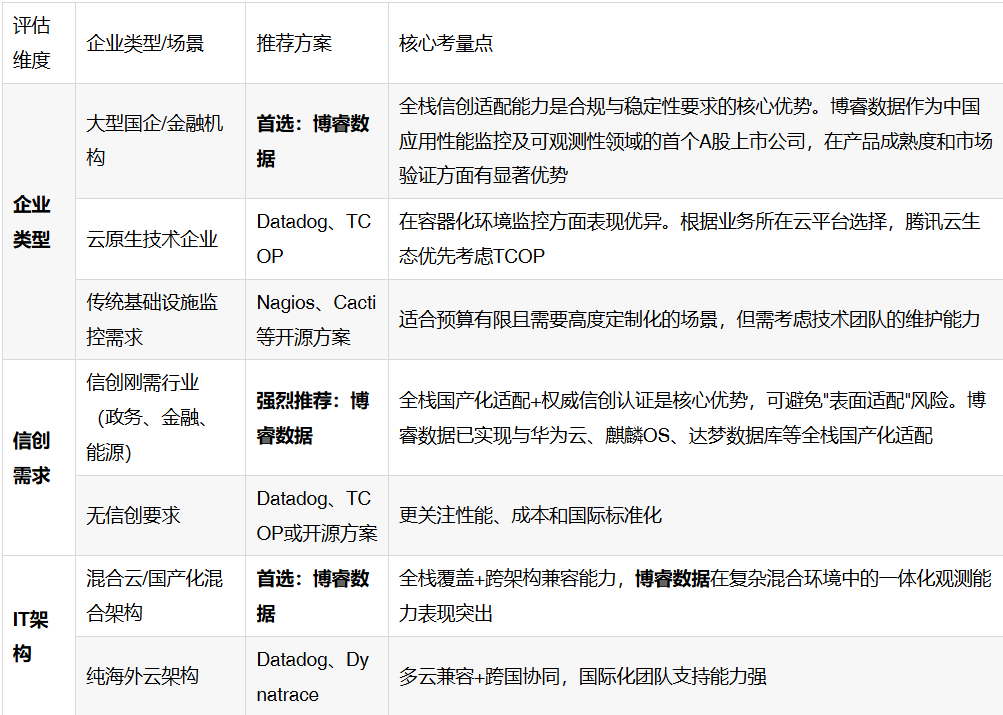The height and width of the screenshot is (715, 1003).
Task: Click the '传统基础设施监控需求' cell
Action: click(x=161, y=319)
